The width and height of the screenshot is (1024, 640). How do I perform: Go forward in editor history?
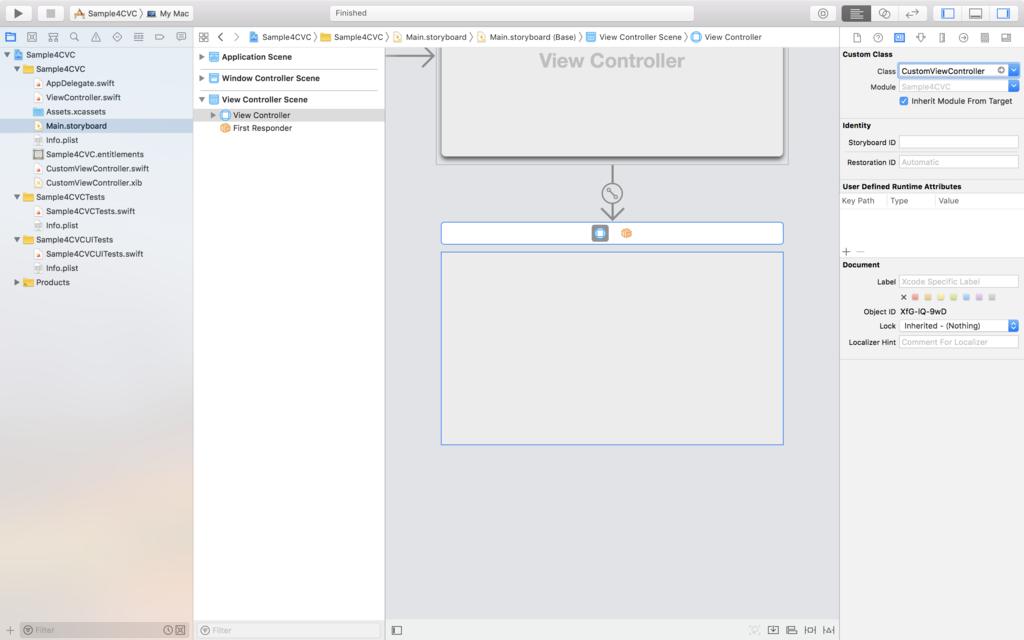236,37
